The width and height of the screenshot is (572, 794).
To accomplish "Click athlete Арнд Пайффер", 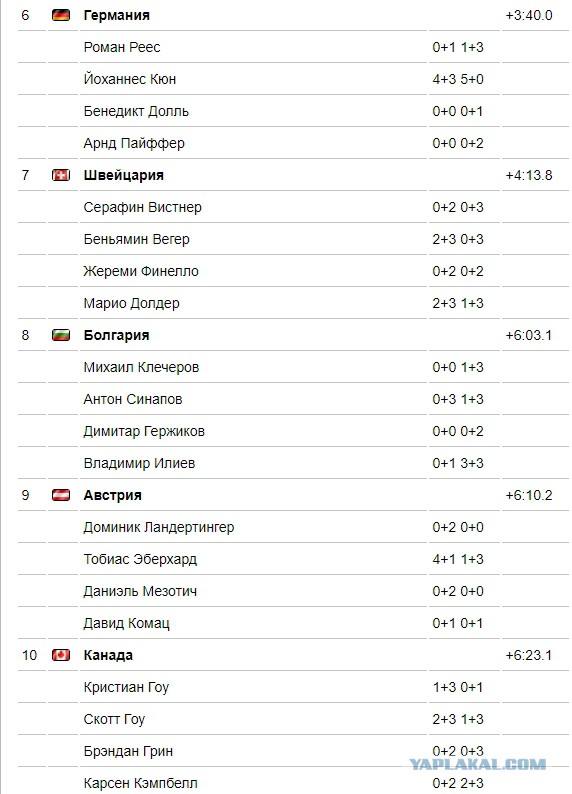I will coord(134,143).
